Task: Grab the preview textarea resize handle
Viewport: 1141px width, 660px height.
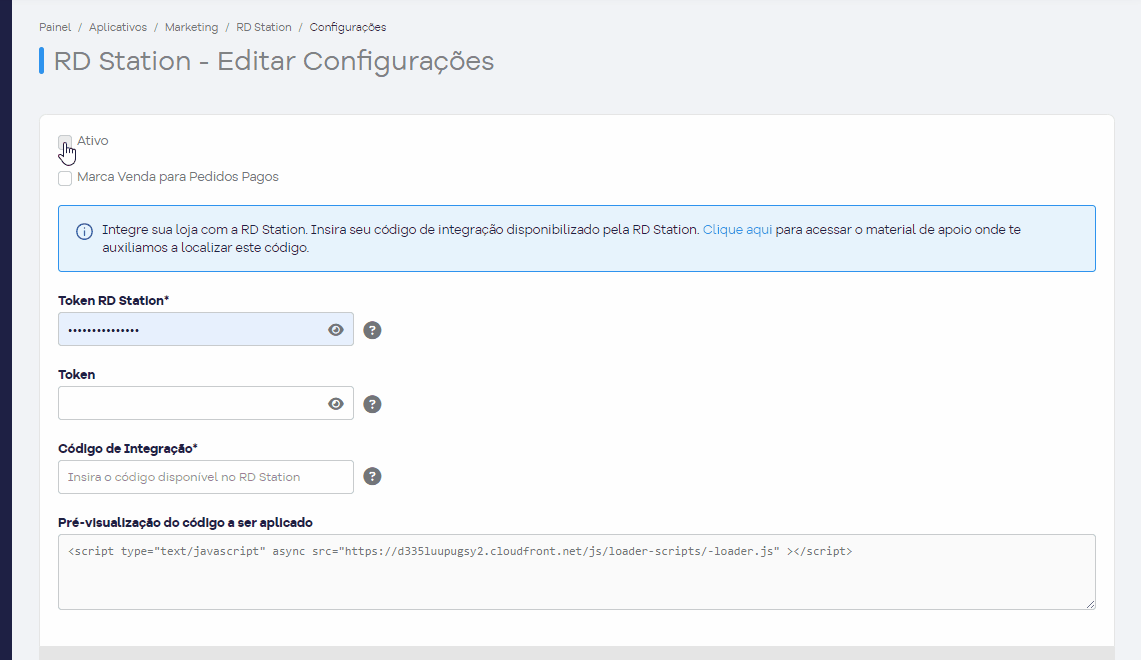Action: [1090, 604]
